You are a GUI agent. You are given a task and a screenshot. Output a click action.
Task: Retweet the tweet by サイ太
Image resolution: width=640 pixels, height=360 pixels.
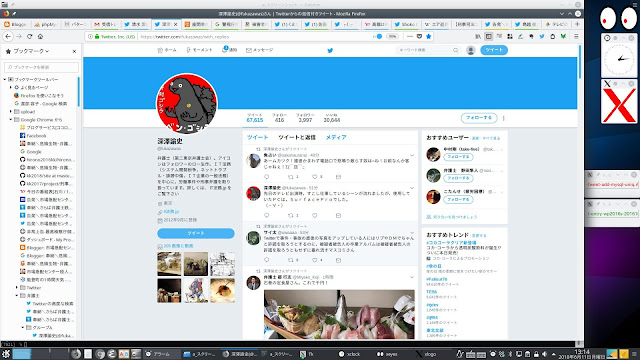pos(291,260)
